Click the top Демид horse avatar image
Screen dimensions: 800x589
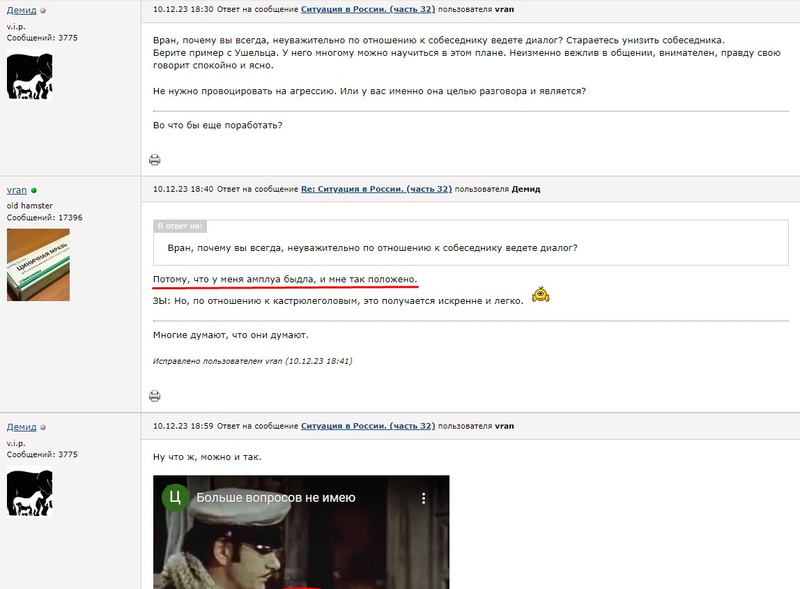coord(30,77)
